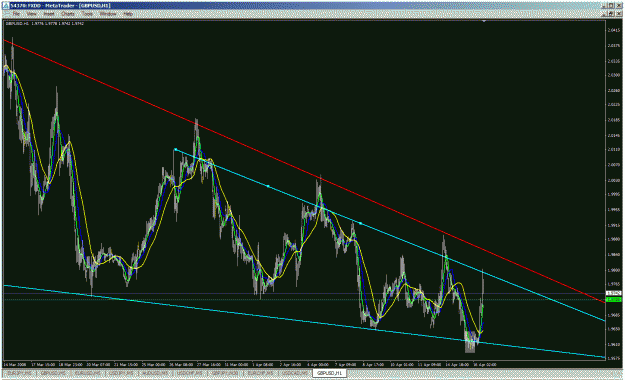The image size is (625, 380).
Task: Open the View menu
Action: [x=31, y=14]
